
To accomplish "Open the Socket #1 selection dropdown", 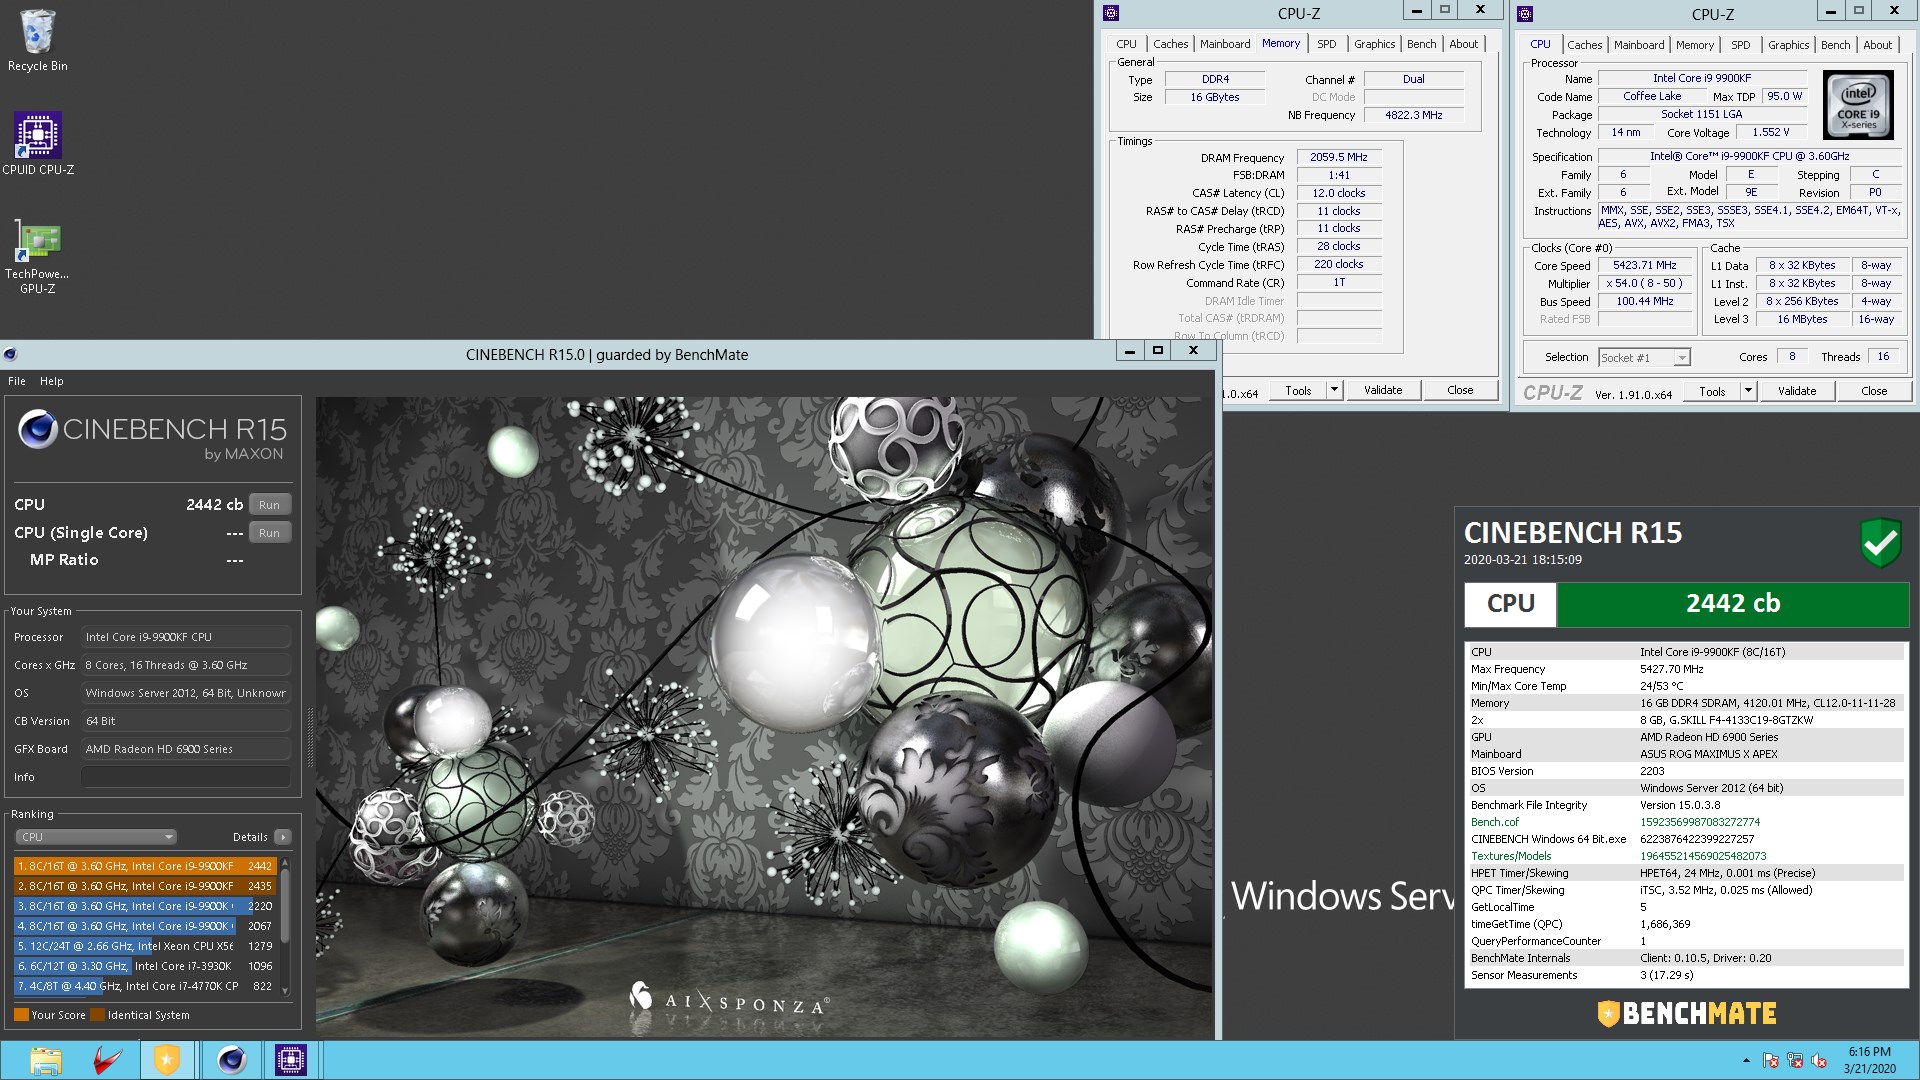I will tap(1644, 357).
